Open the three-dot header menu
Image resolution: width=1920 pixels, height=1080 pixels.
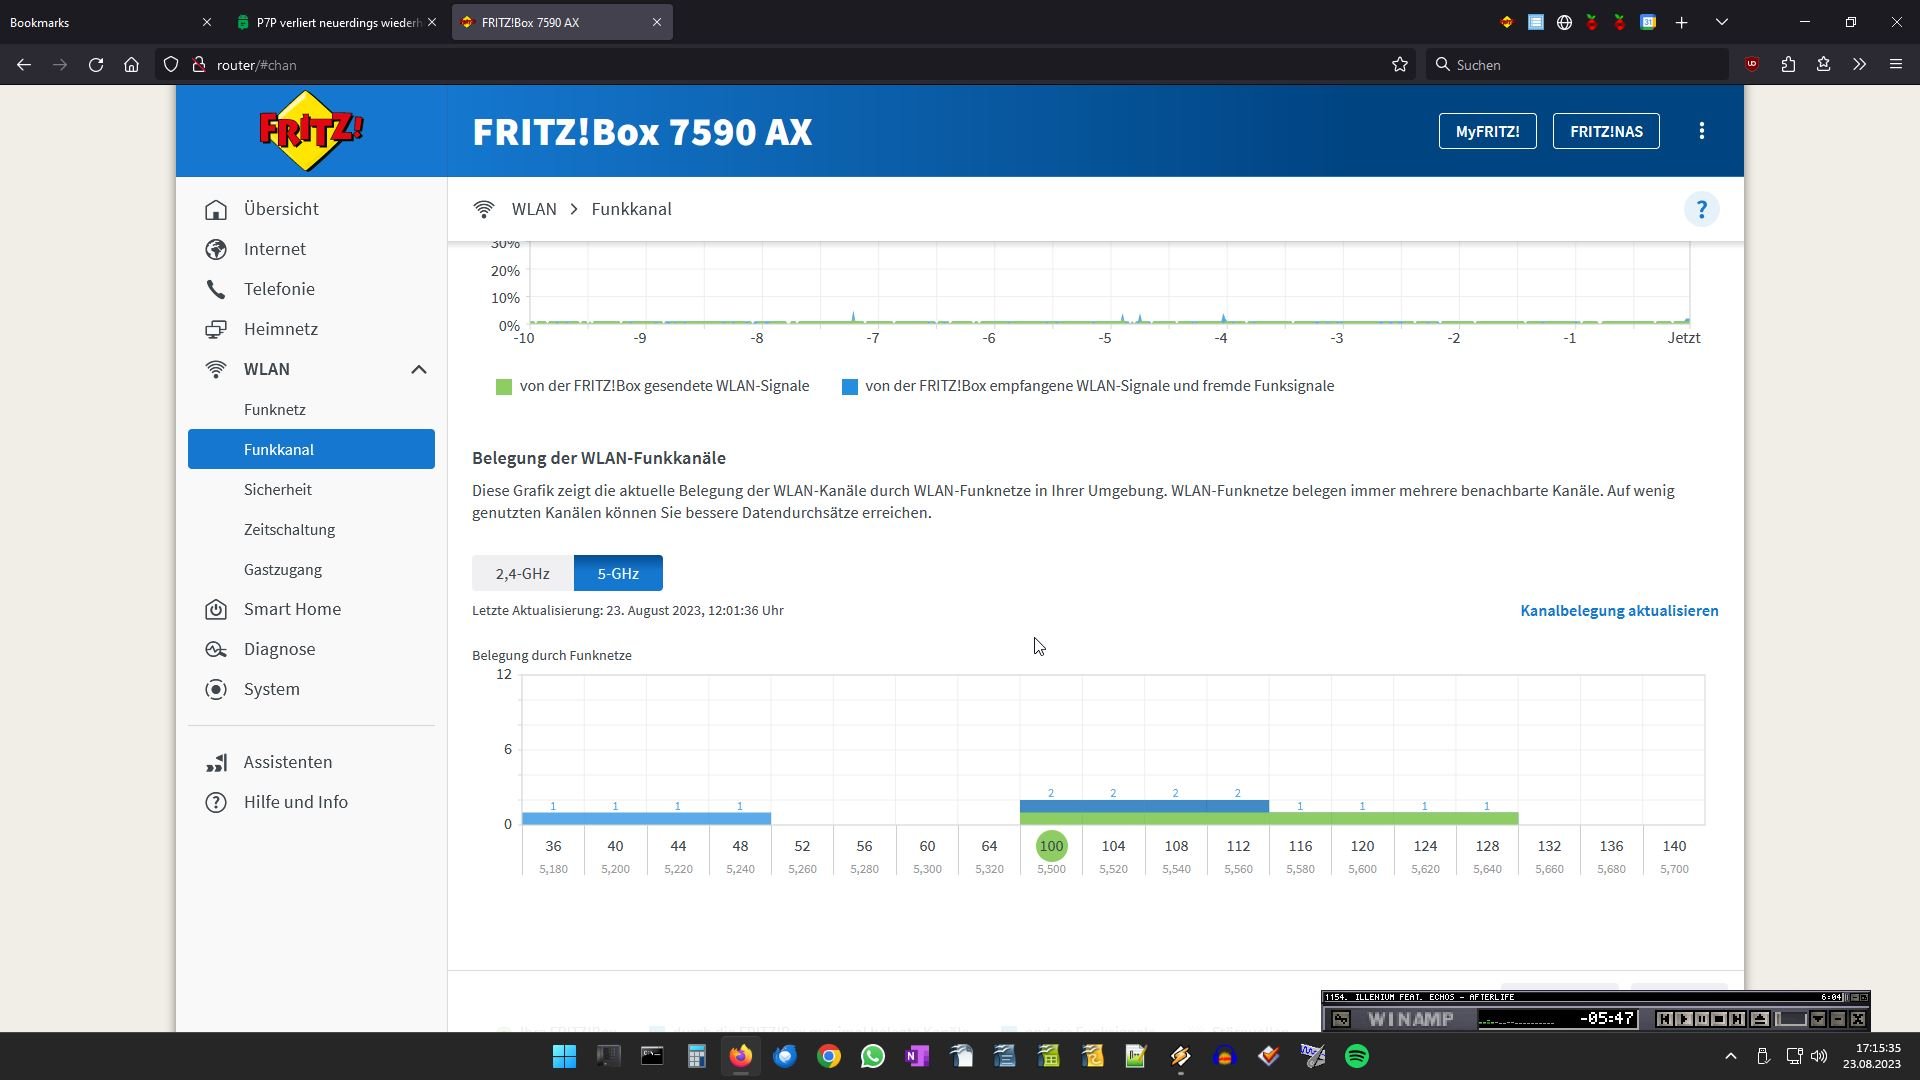click(x=1701, y=131)
